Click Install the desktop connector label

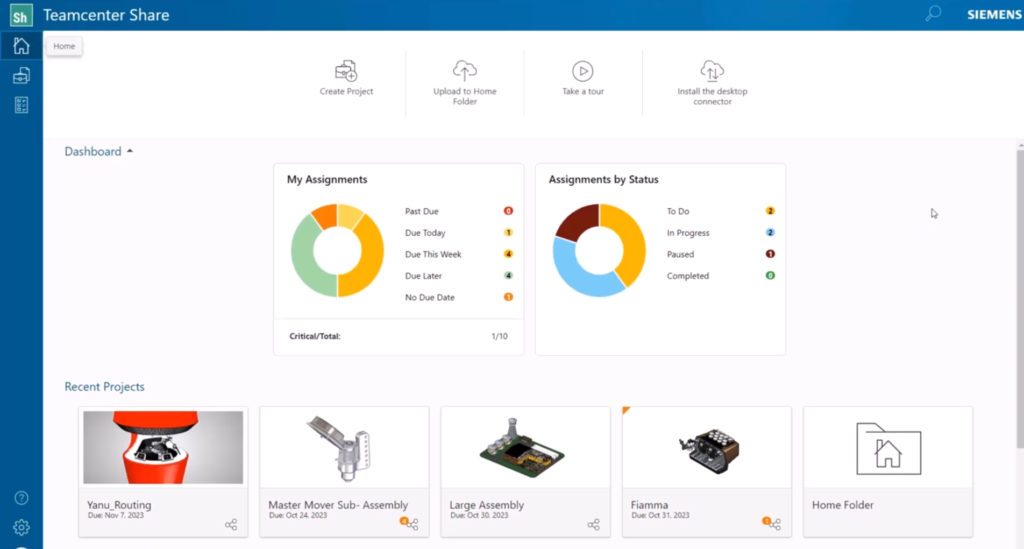(x=712, y=97)
